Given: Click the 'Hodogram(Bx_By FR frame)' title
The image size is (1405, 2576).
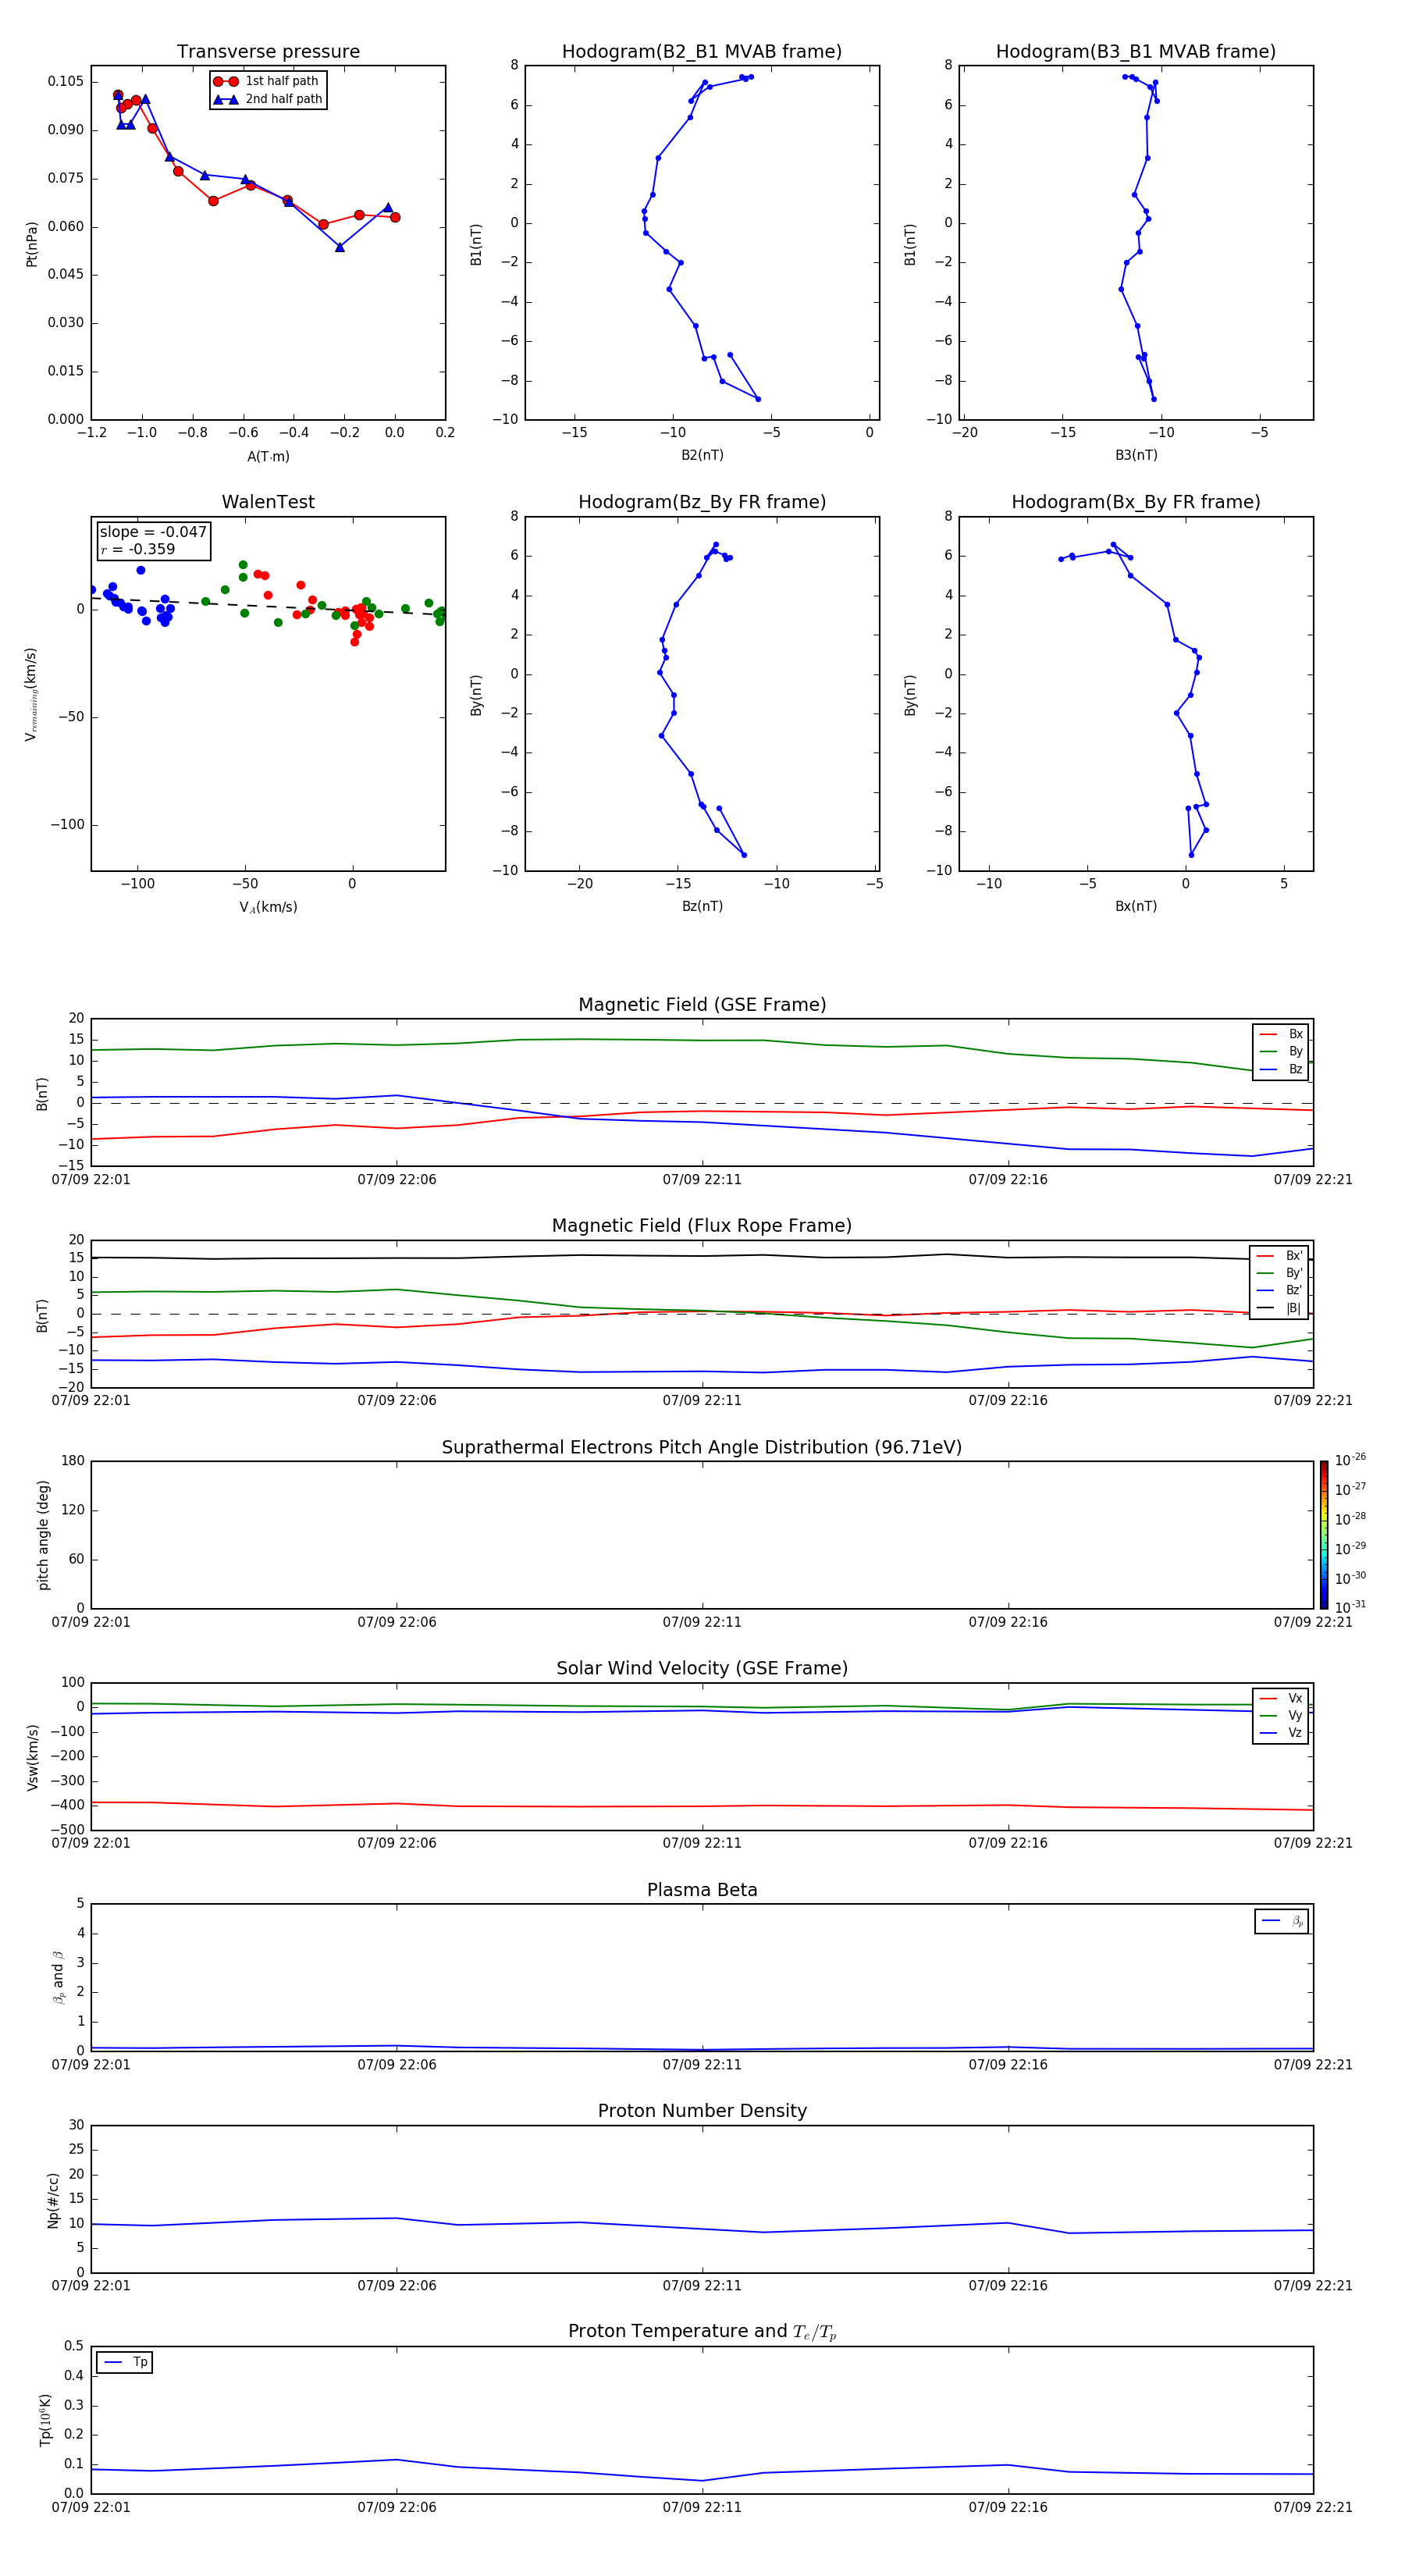Looking at the screenshot, I should (x=1136, y=502).
